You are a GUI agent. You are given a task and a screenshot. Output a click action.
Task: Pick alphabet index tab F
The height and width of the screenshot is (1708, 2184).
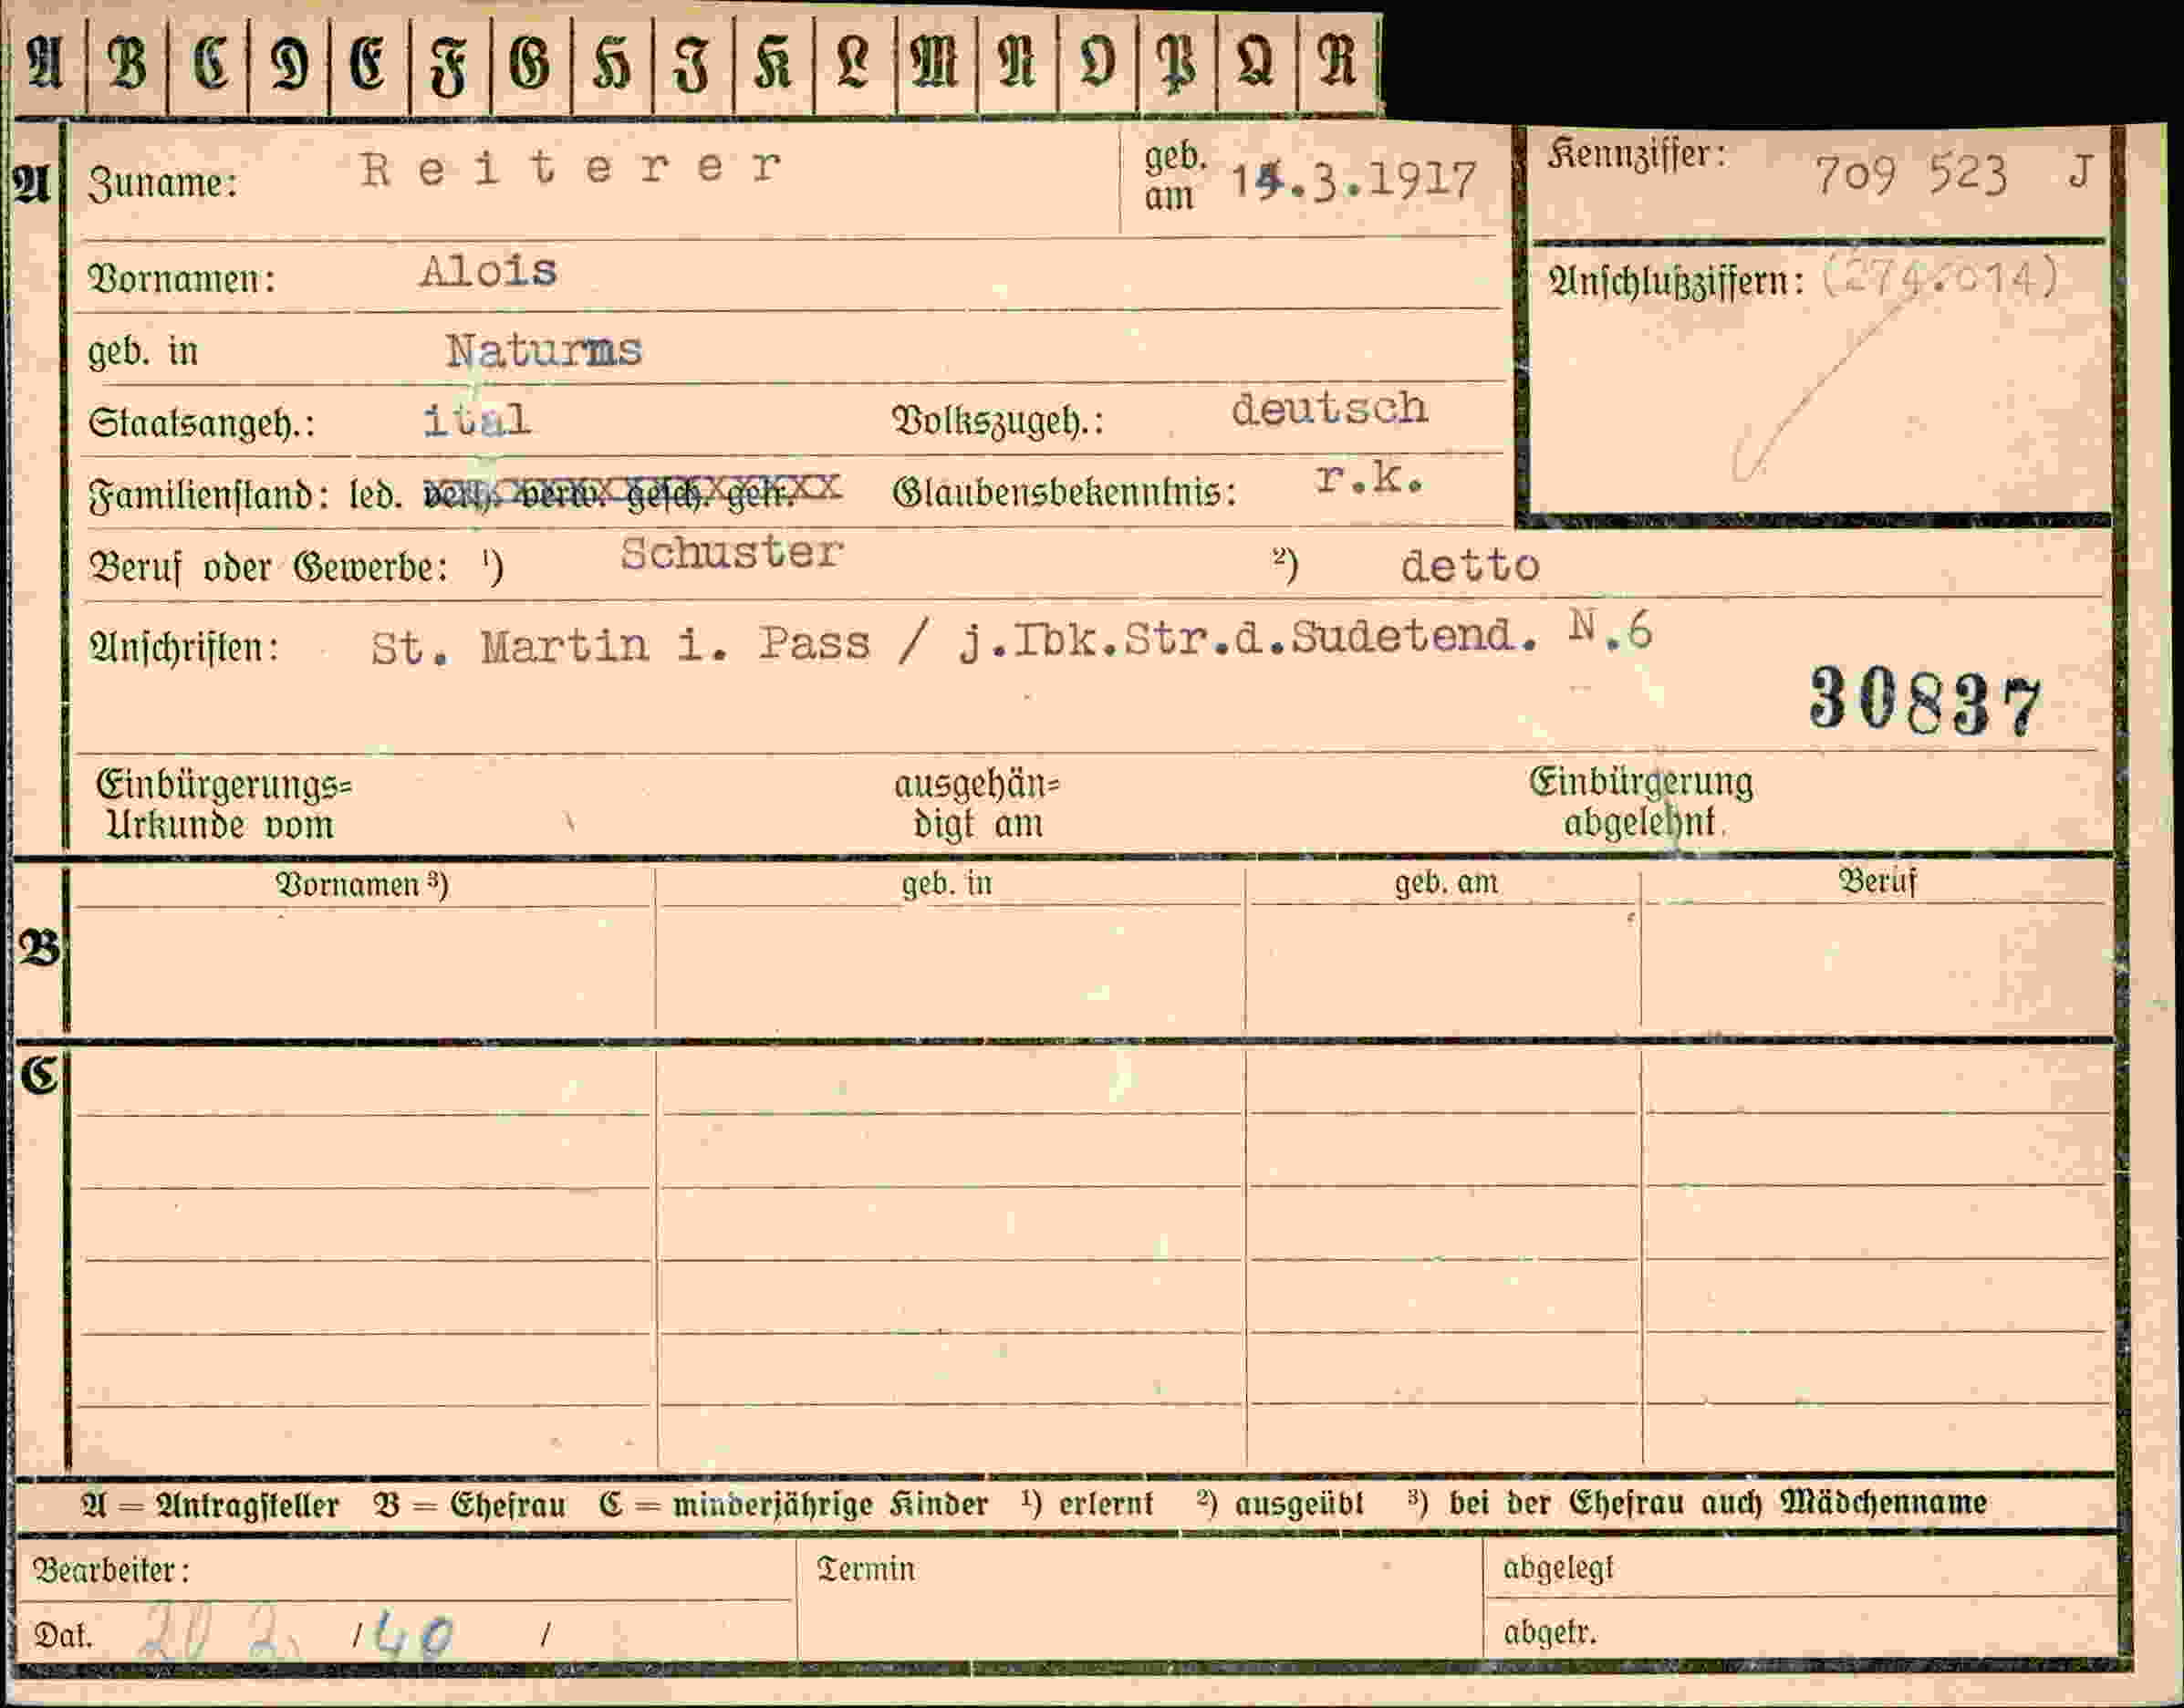click(450, 66)
